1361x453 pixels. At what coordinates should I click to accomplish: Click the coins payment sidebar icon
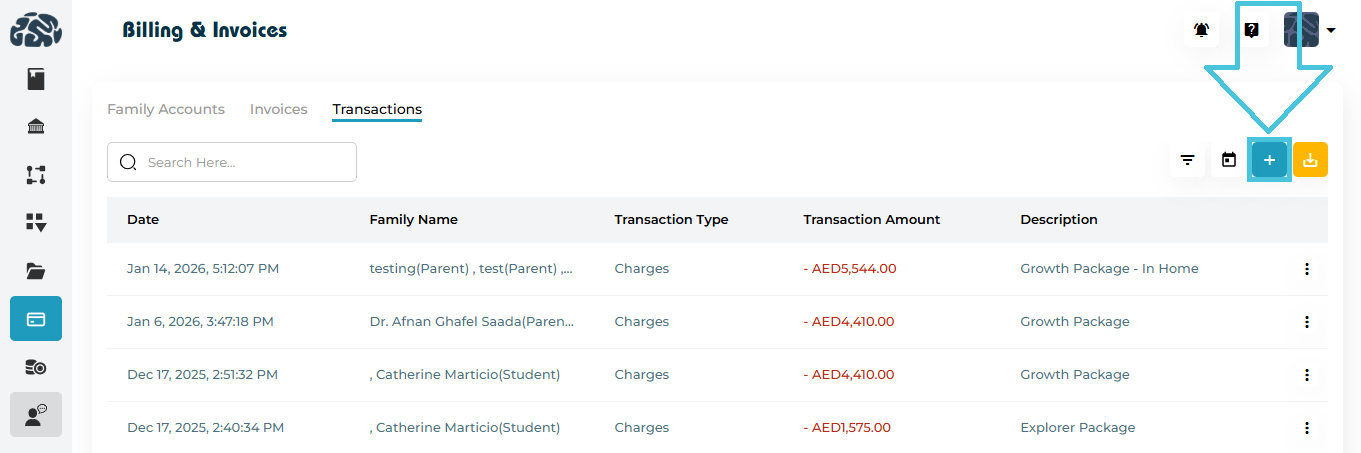click(36, 367)
